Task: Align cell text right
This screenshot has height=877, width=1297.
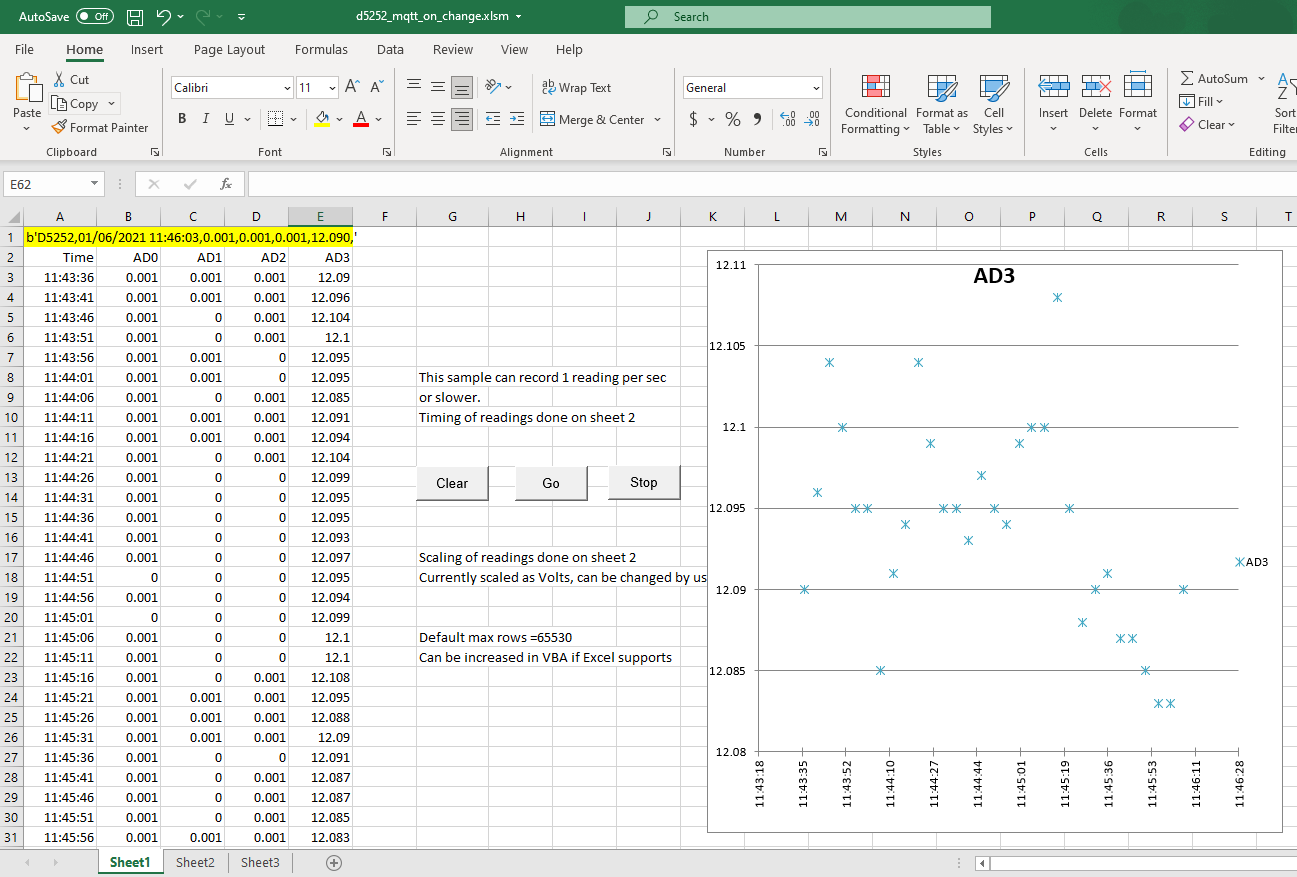Action: [x=461, y=119]
